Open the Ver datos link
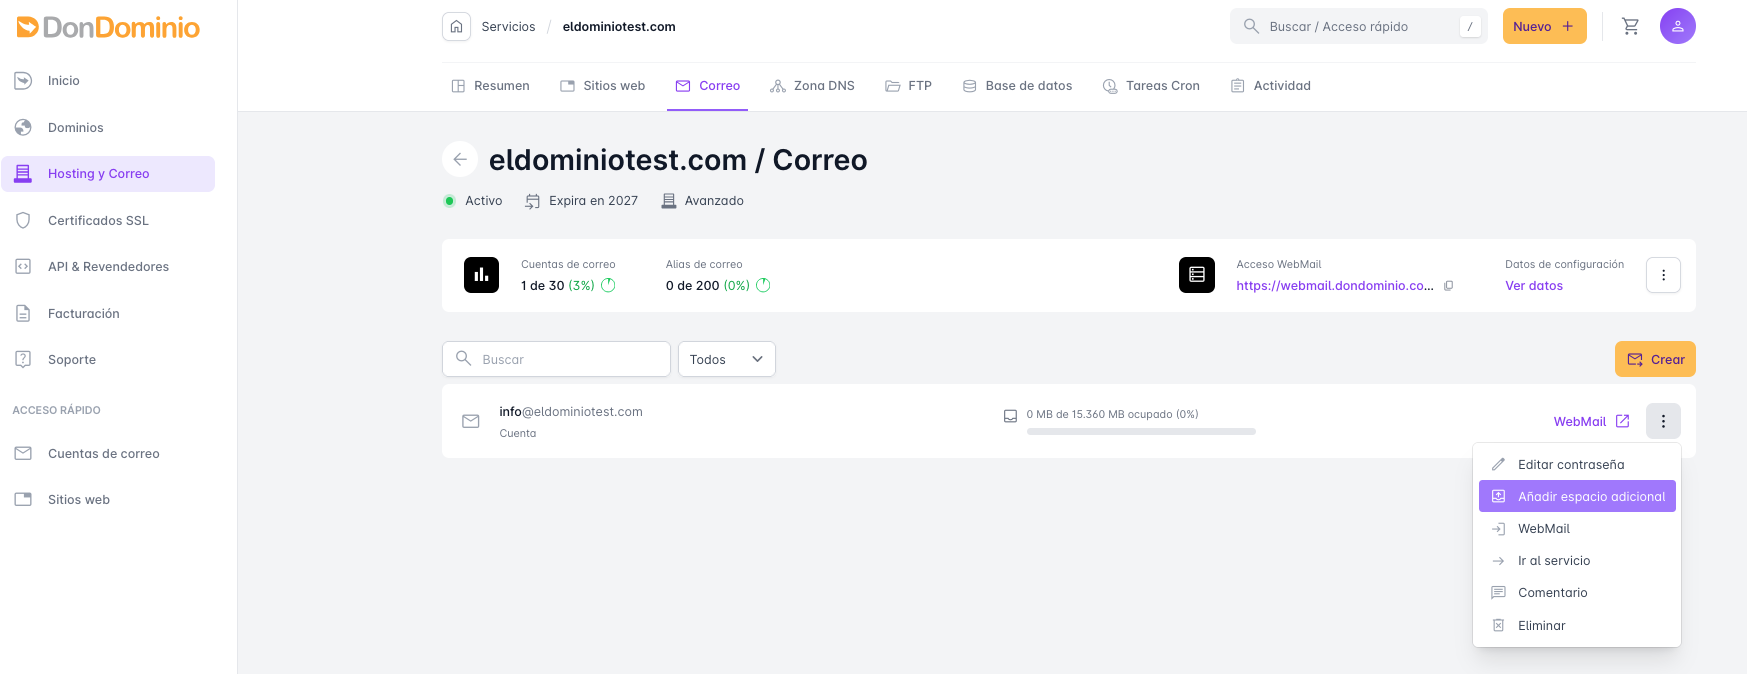This screenshot has height=674, width=1747. pos(1534,286)
